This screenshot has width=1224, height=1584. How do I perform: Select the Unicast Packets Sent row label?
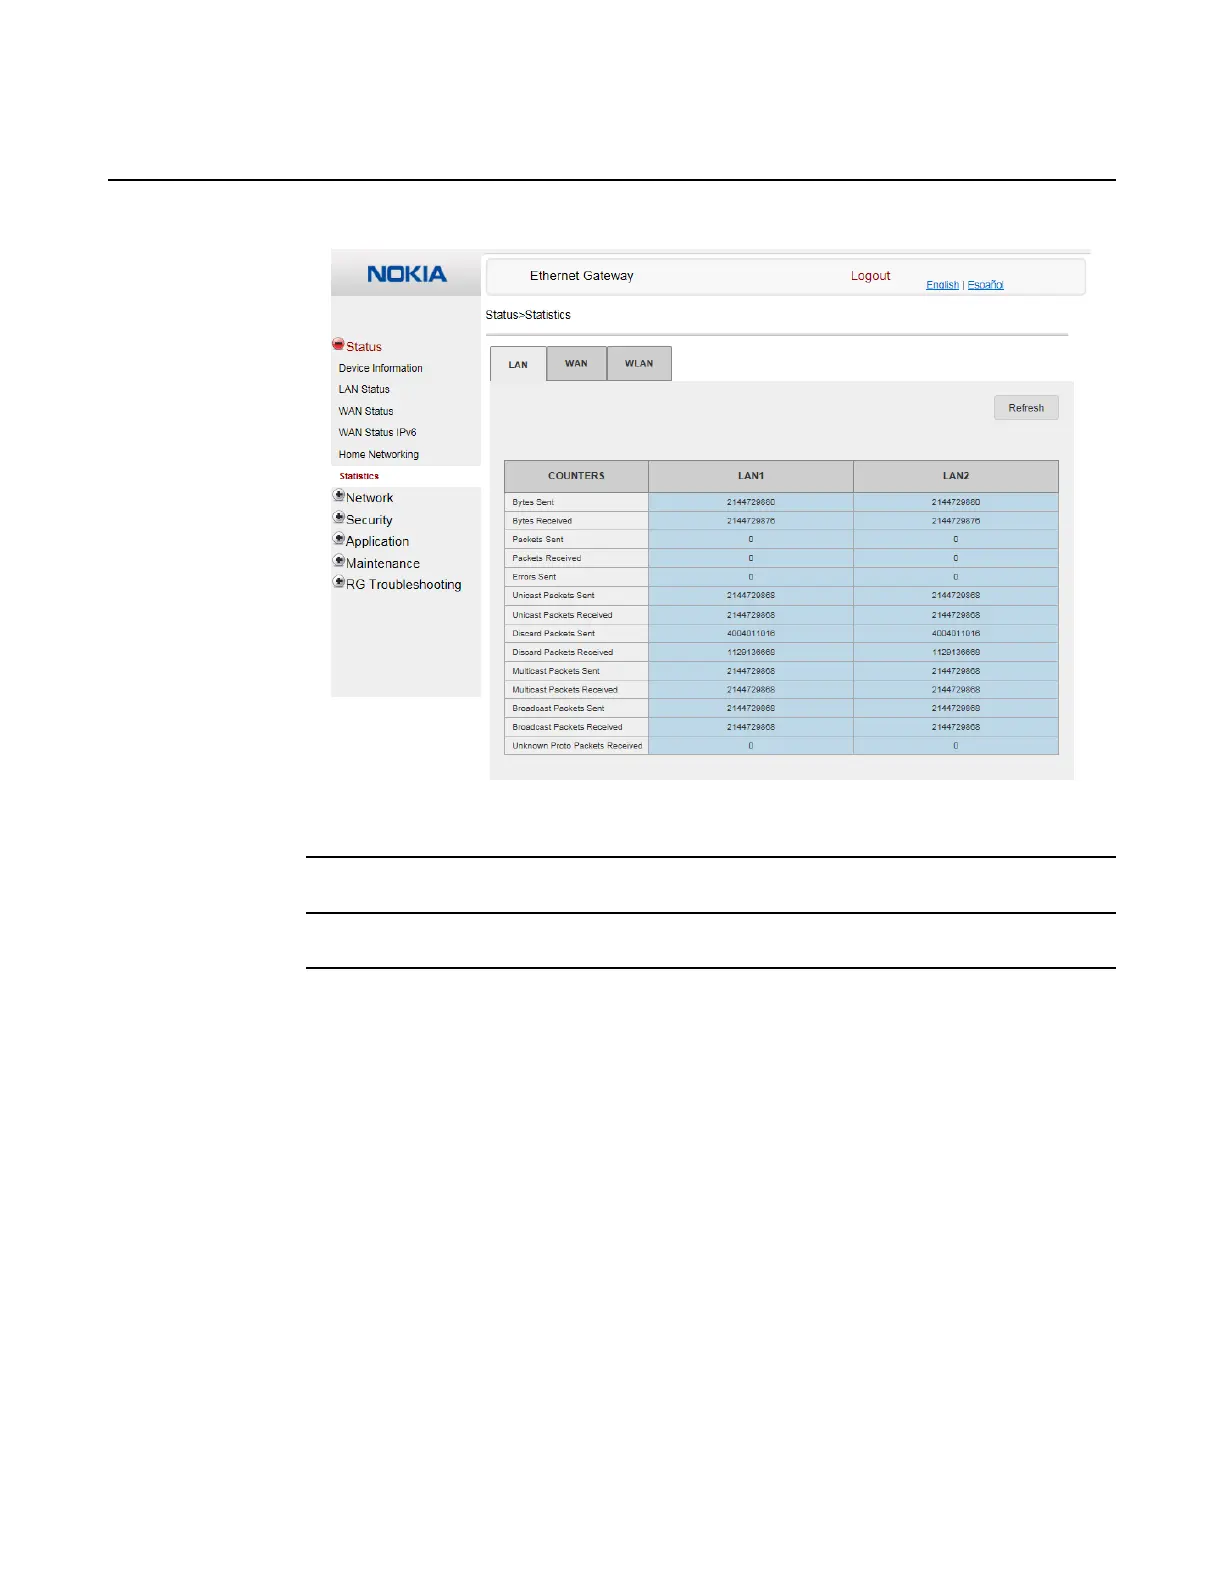(553, 595)
